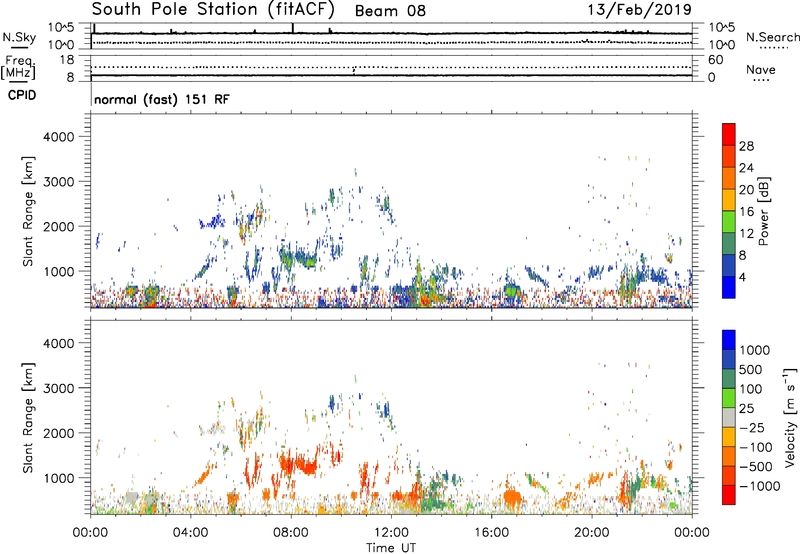The width and height of the screenshot is (800, 554).
Task: Click the "Velocity [m s-1]" colorbar title
Action: point(790,417)
